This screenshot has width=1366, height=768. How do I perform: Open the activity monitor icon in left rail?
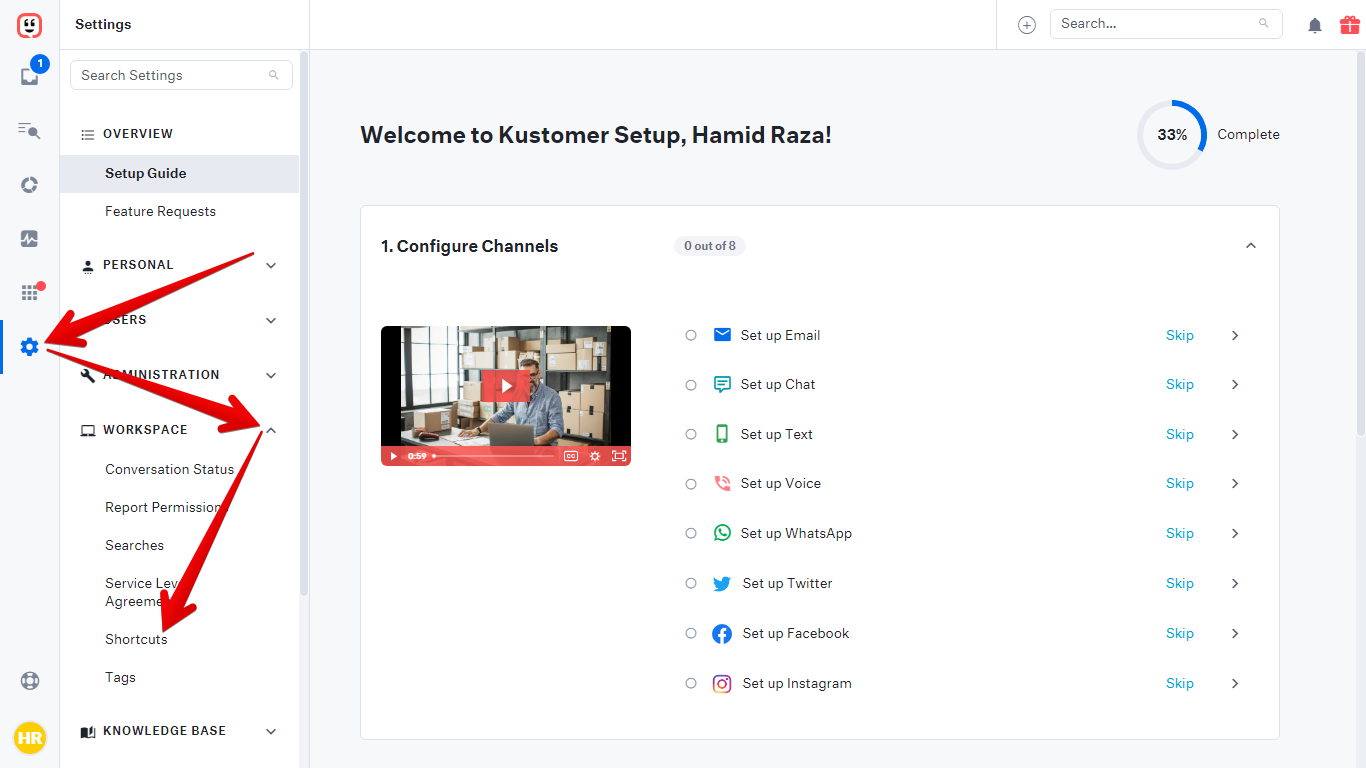[x=29, y=239]
